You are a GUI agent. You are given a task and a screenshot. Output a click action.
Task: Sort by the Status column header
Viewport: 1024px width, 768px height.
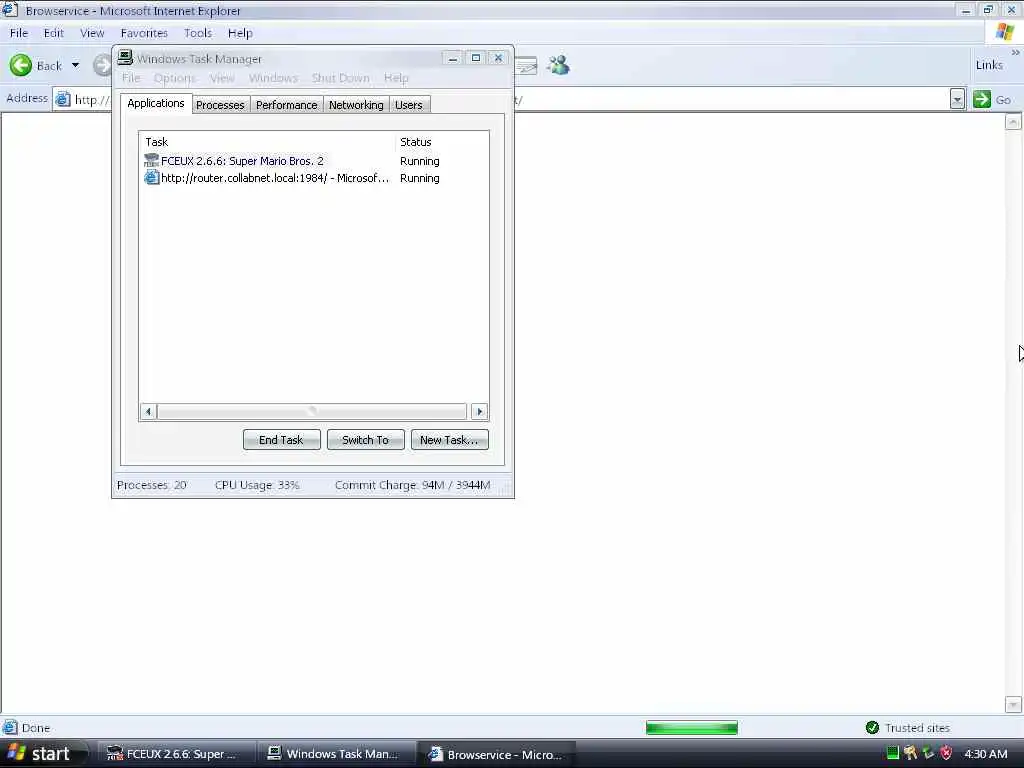[x=441, y=142]
